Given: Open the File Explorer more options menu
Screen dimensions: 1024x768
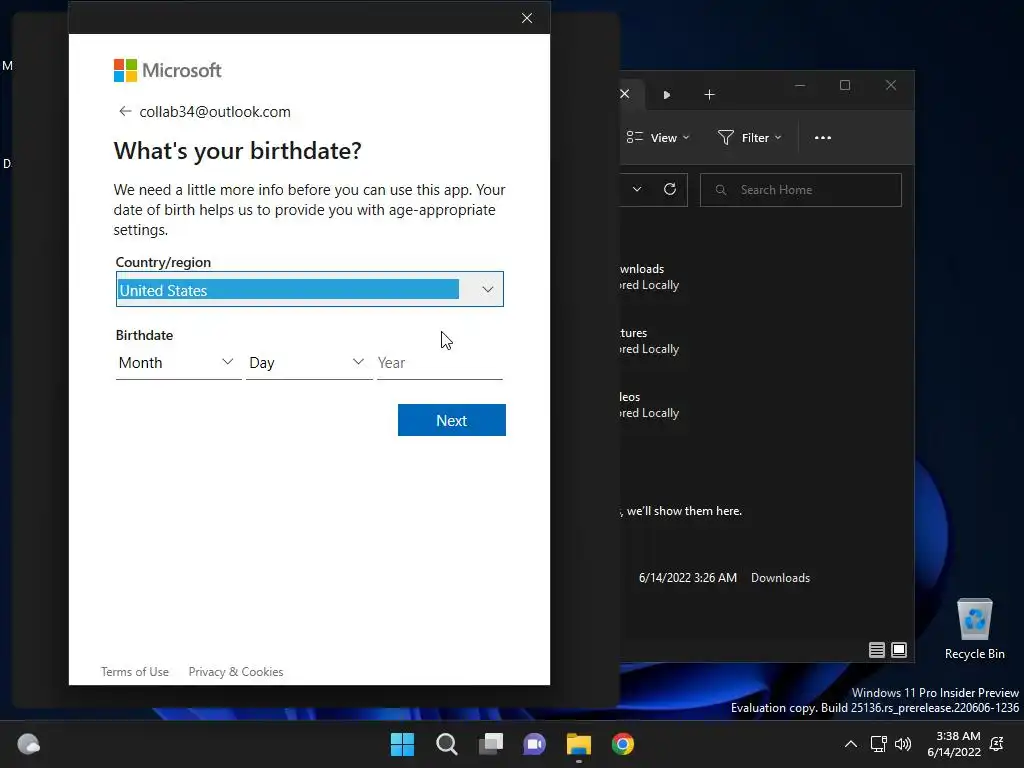Looking at the screenshot, I should point(823,138).
